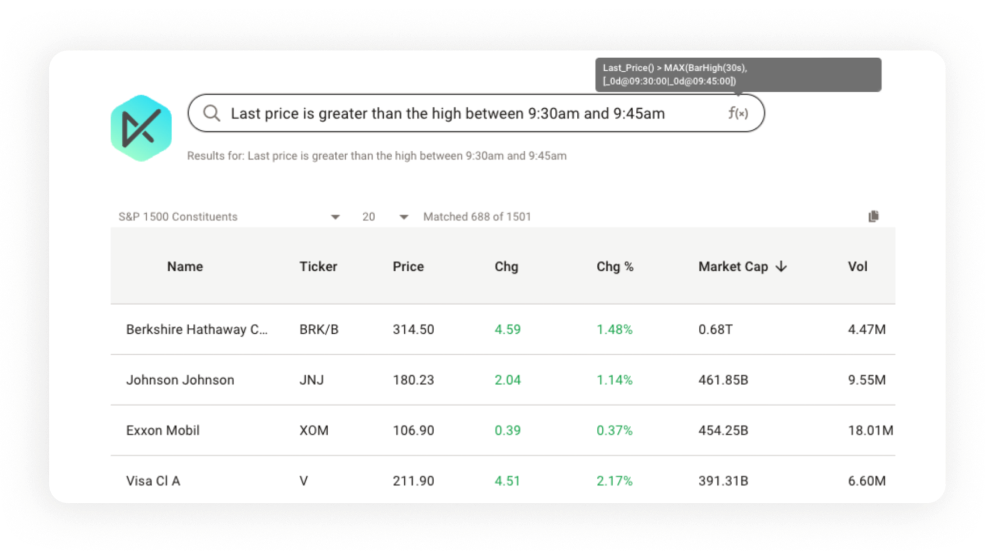Click the formula tooltip above search bar
This screenshot has height=560, width=985.
(738, 74)
